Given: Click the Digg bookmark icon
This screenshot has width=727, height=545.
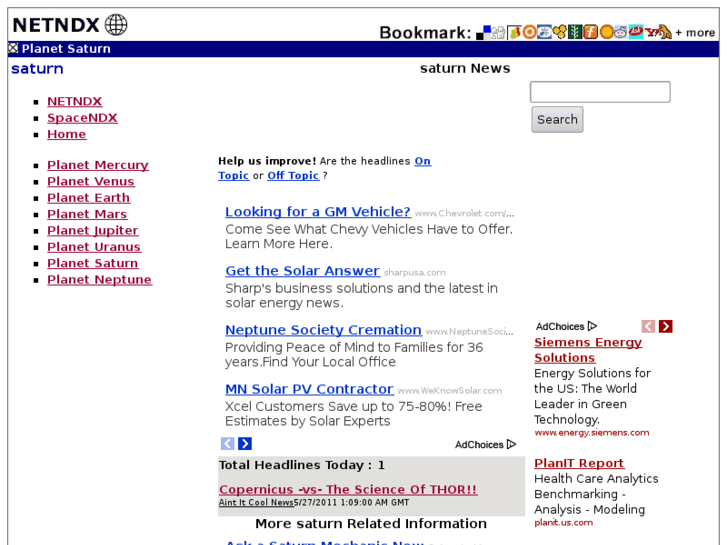Looking at the screenshot, I should (498, 32).
